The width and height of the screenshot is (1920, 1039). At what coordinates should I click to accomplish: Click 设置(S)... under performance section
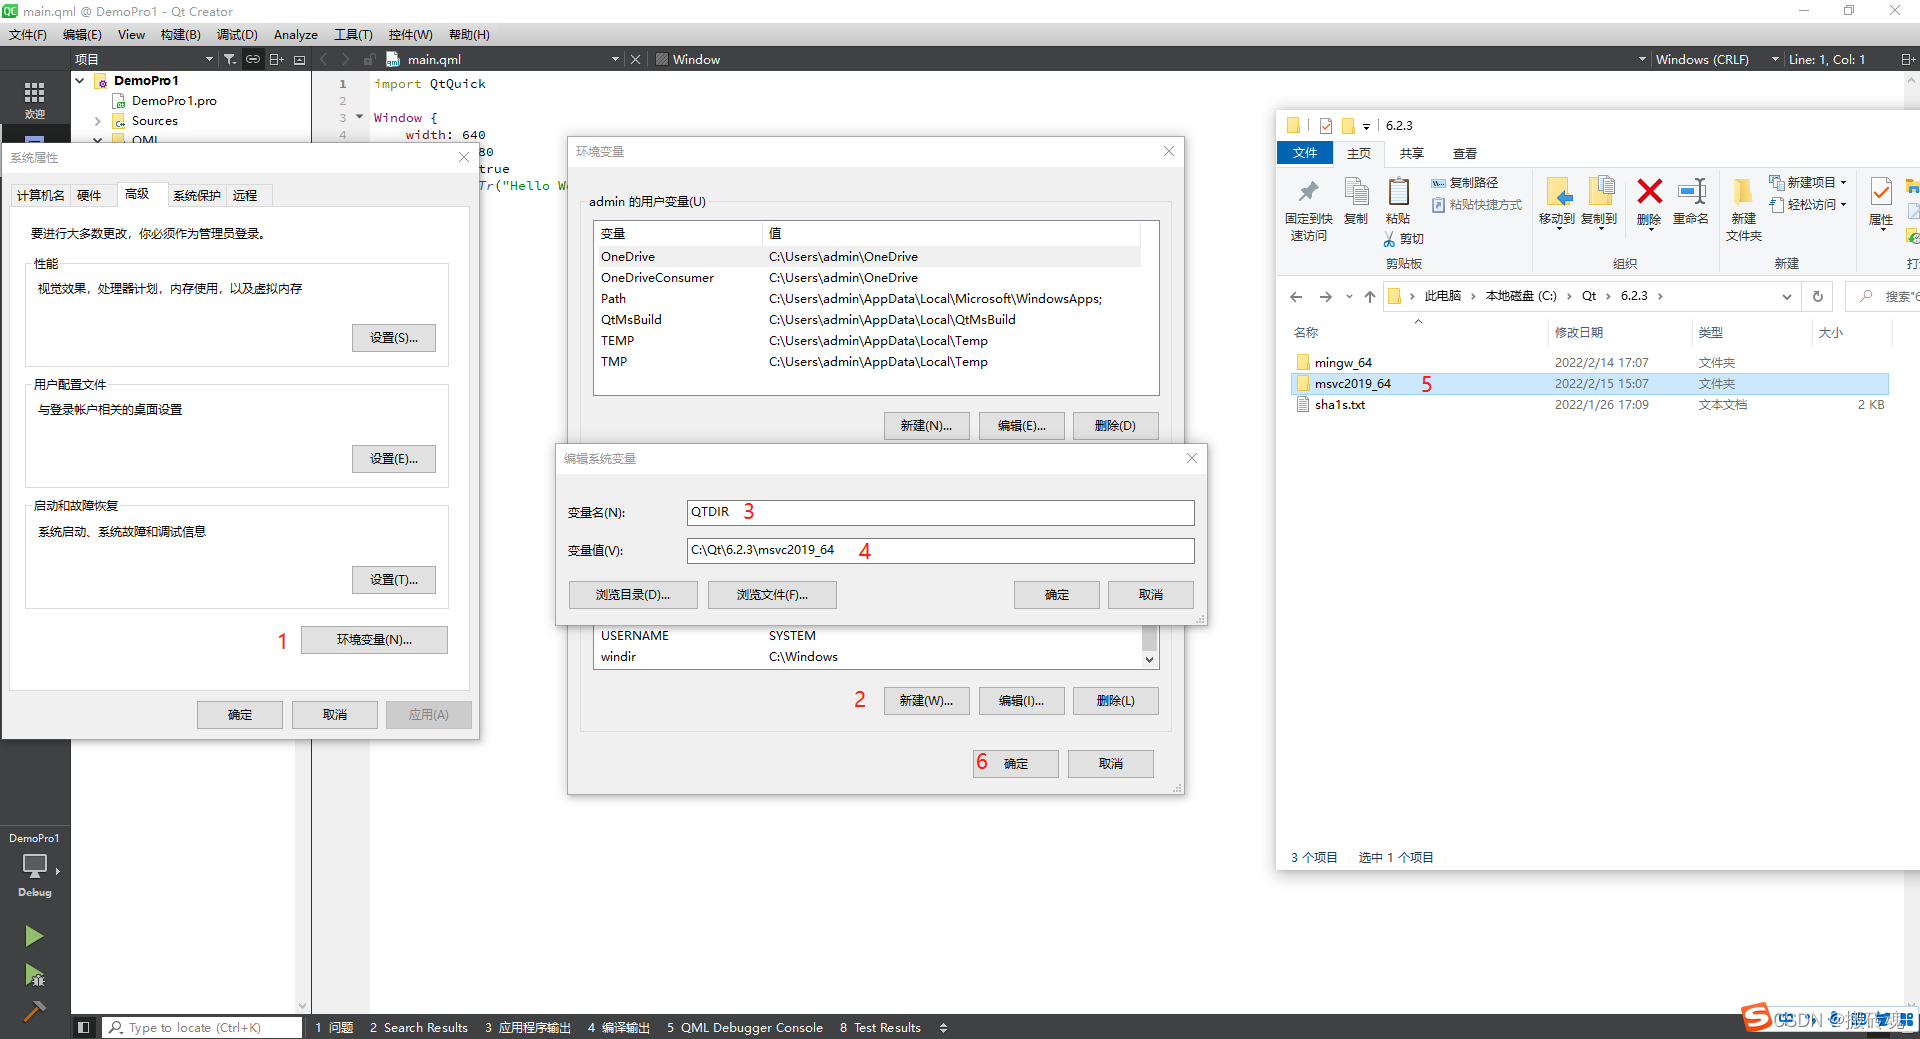pos(394,338)
